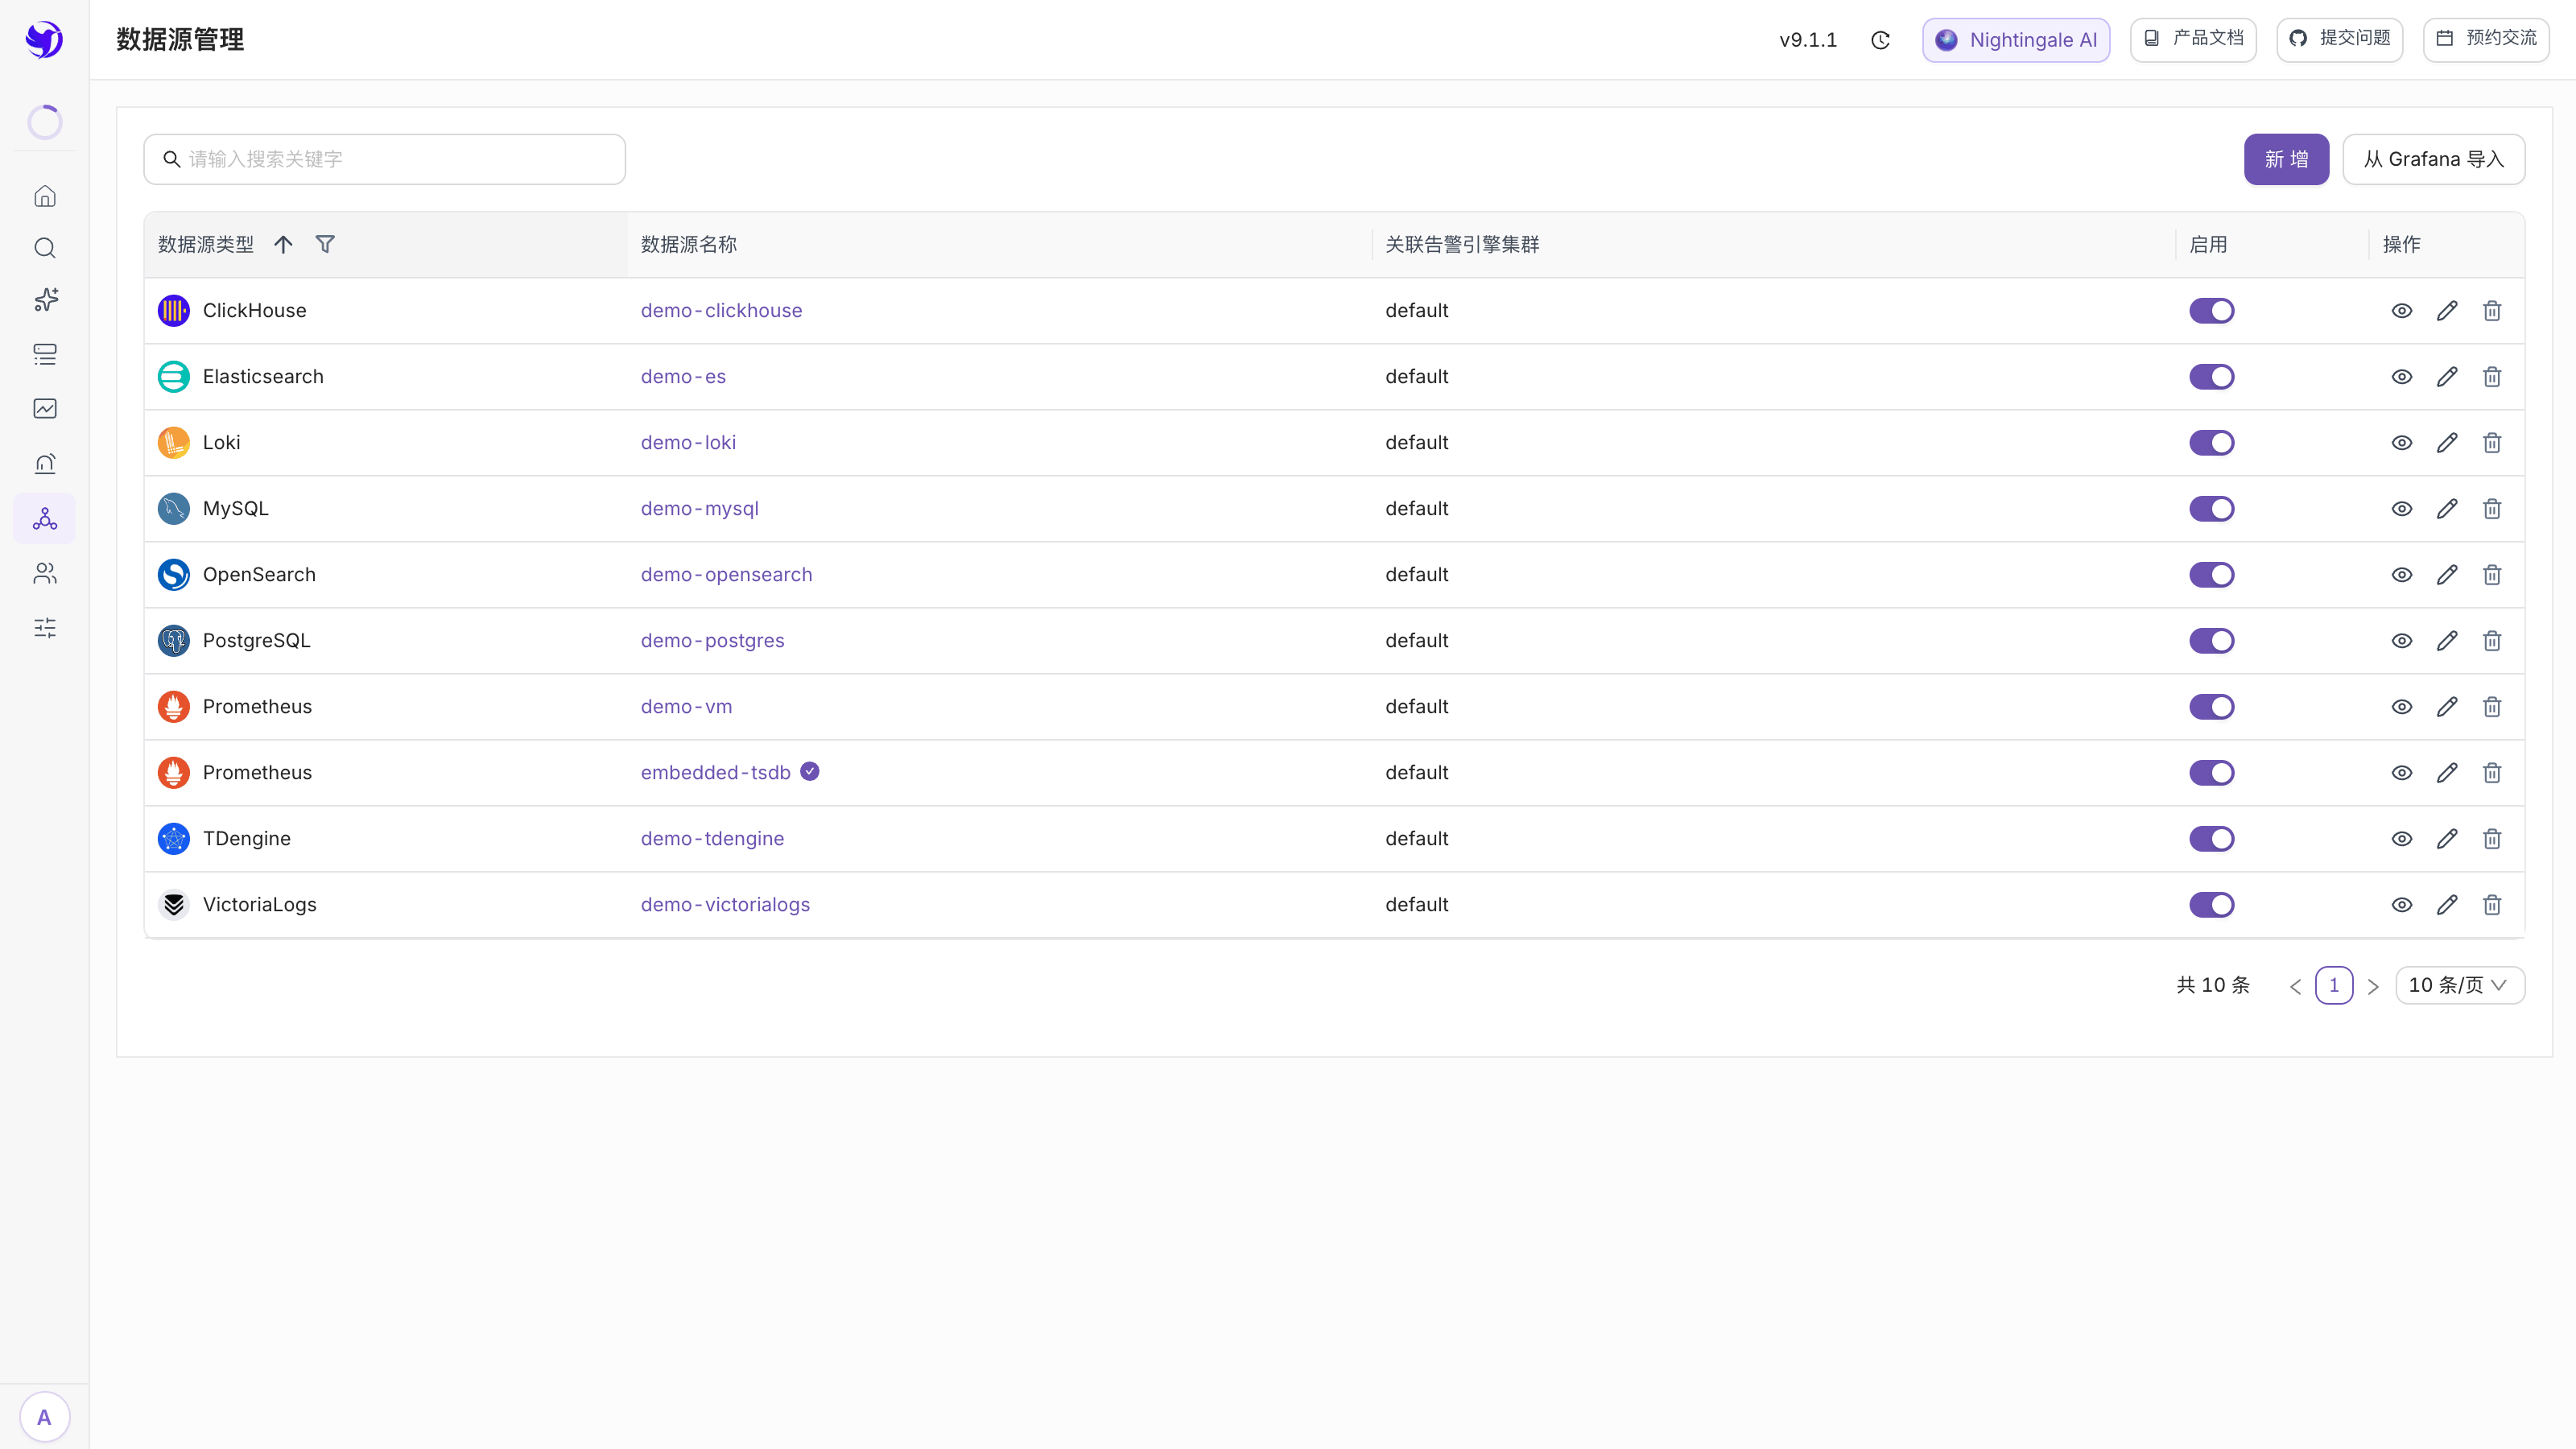Toggle the demo-vm Prometheus enable switch

coord(2212,707)
